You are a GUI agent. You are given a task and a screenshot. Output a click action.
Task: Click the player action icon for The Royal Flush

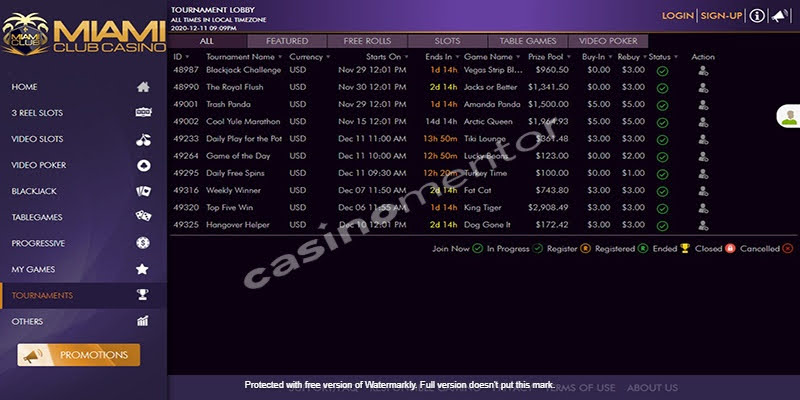point(703,88)
